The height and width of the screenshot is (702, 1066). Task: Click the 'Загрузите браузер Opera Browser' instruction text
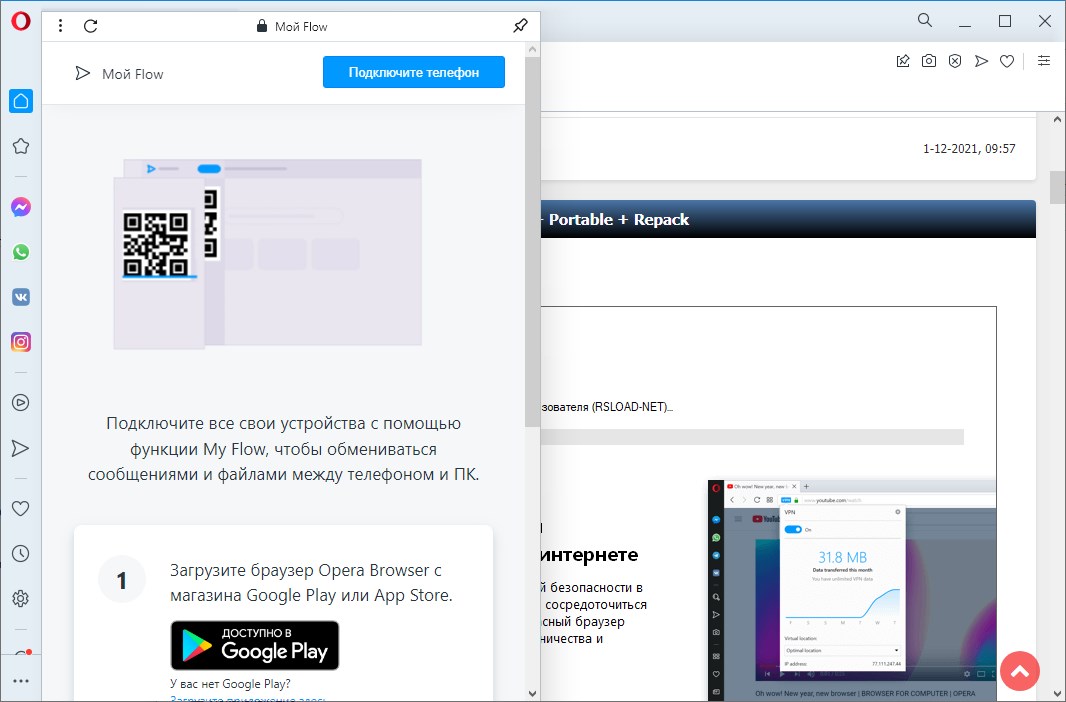click(x=311, y=582)
